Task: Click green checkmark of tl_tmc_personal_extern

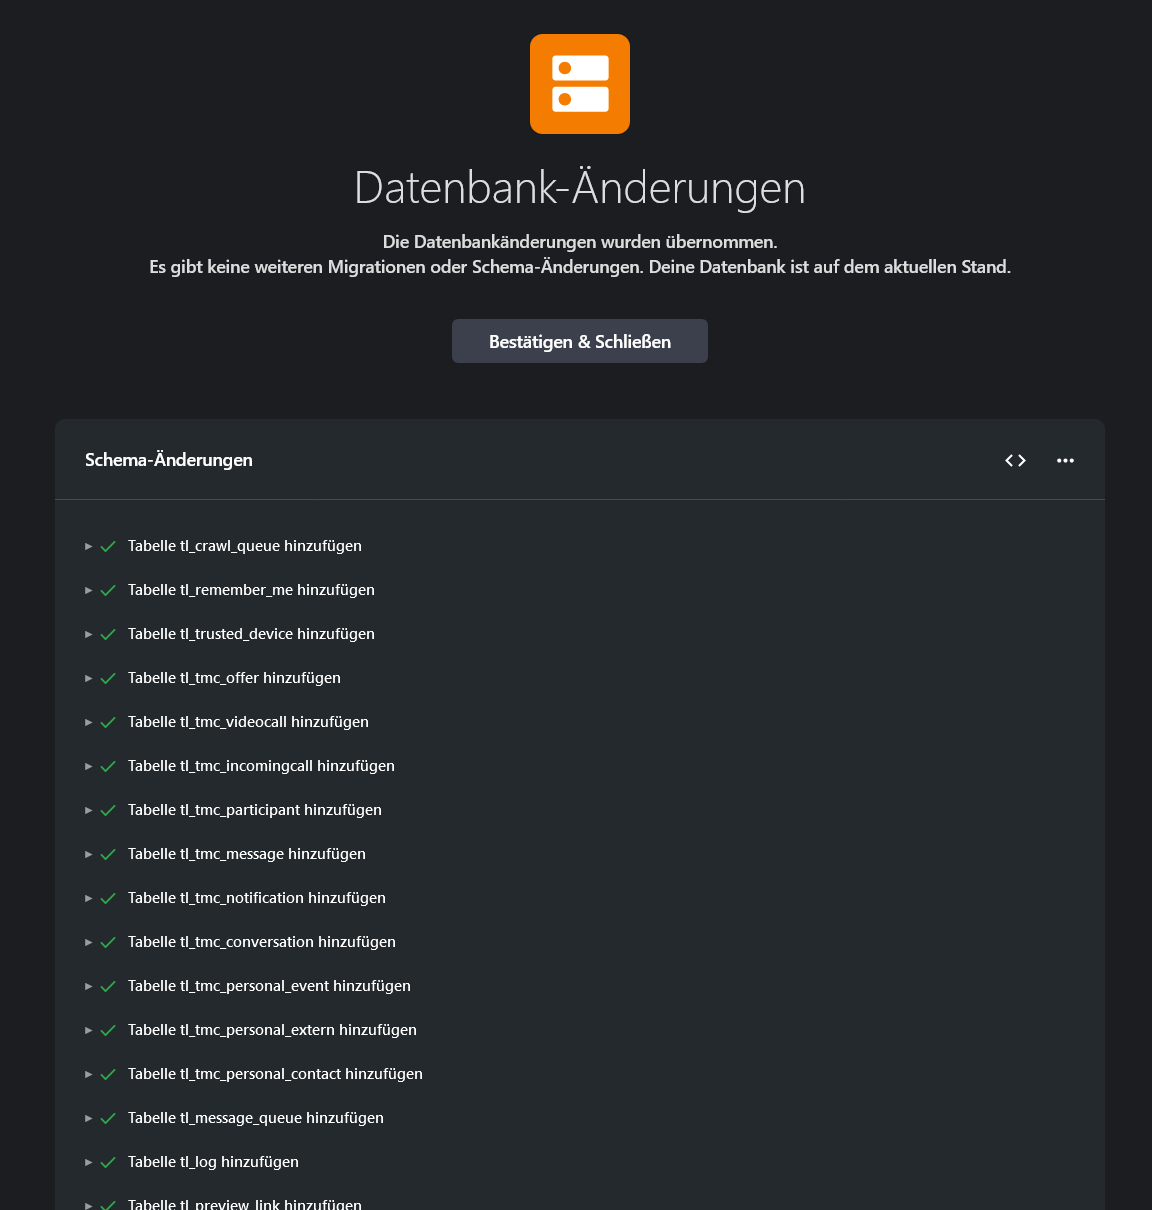Action: tap(108, 1030)
